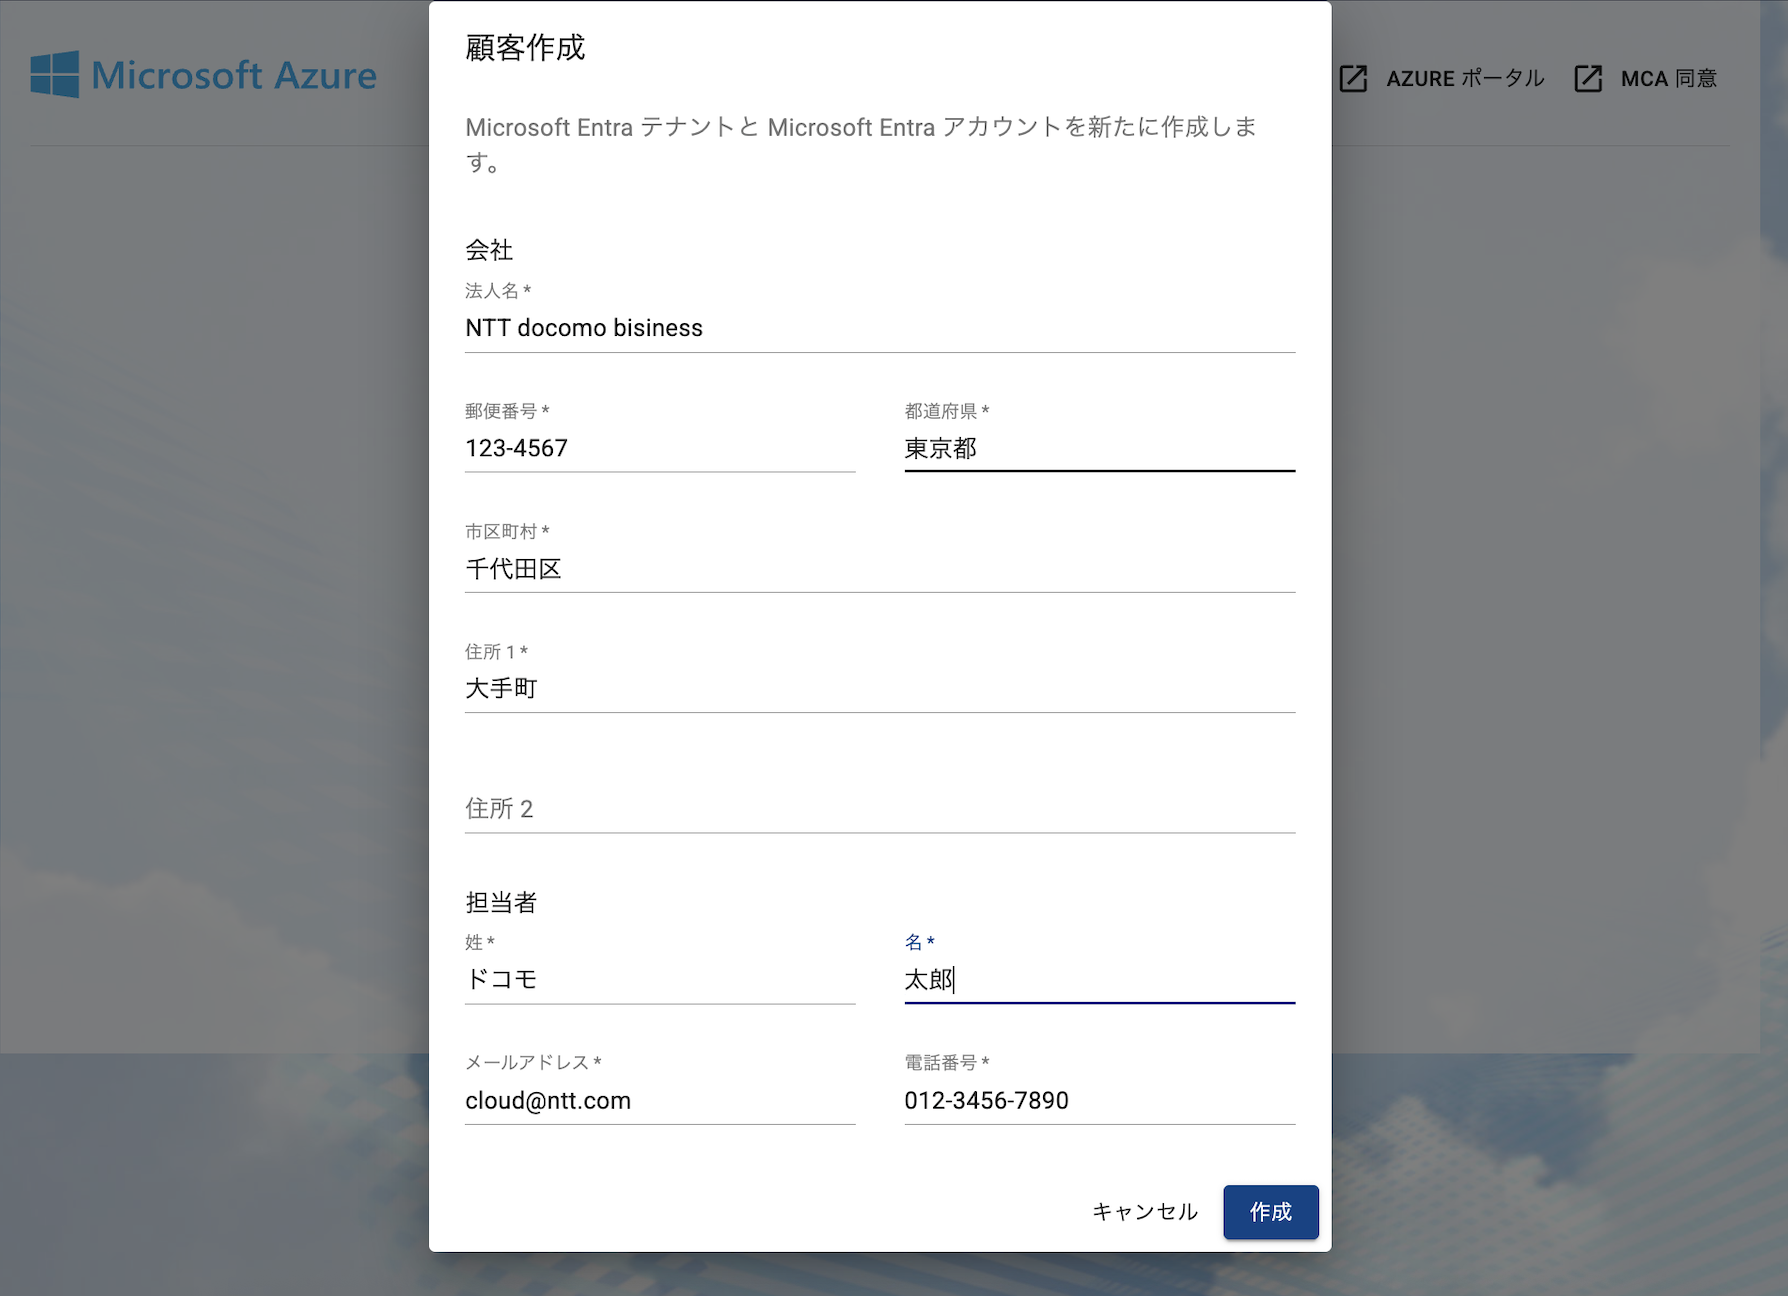Open the MCA 同意 link text
Image resolution: width=1788 pixels, height=1296 pixels.
click(1668, 78)
